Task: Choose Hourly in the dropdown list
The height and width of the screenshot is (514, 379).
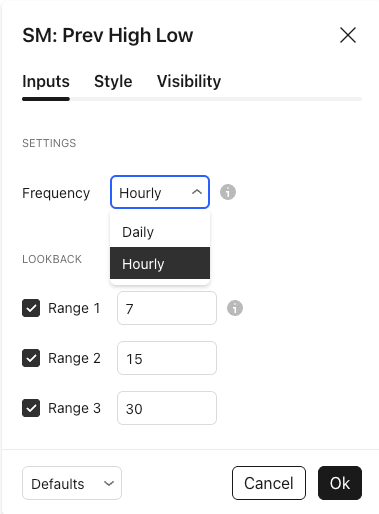Action: (160, 263)
